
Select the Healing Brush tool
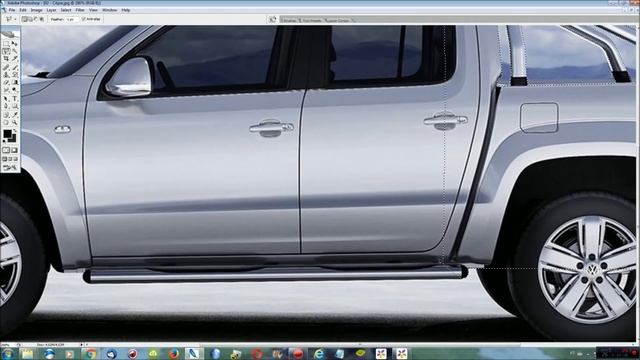[6, 67]
